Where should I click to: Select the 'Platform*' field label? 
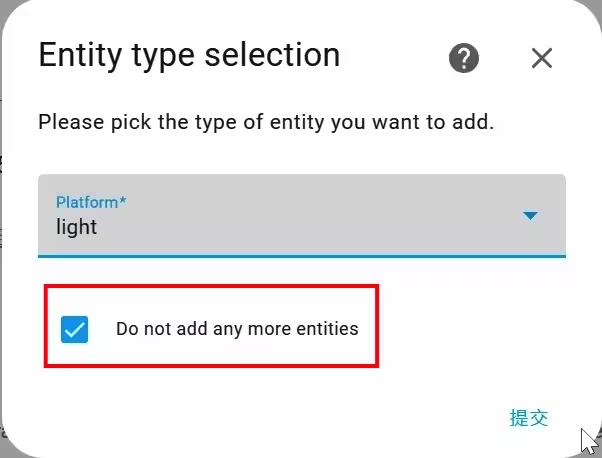pos(91,202)
